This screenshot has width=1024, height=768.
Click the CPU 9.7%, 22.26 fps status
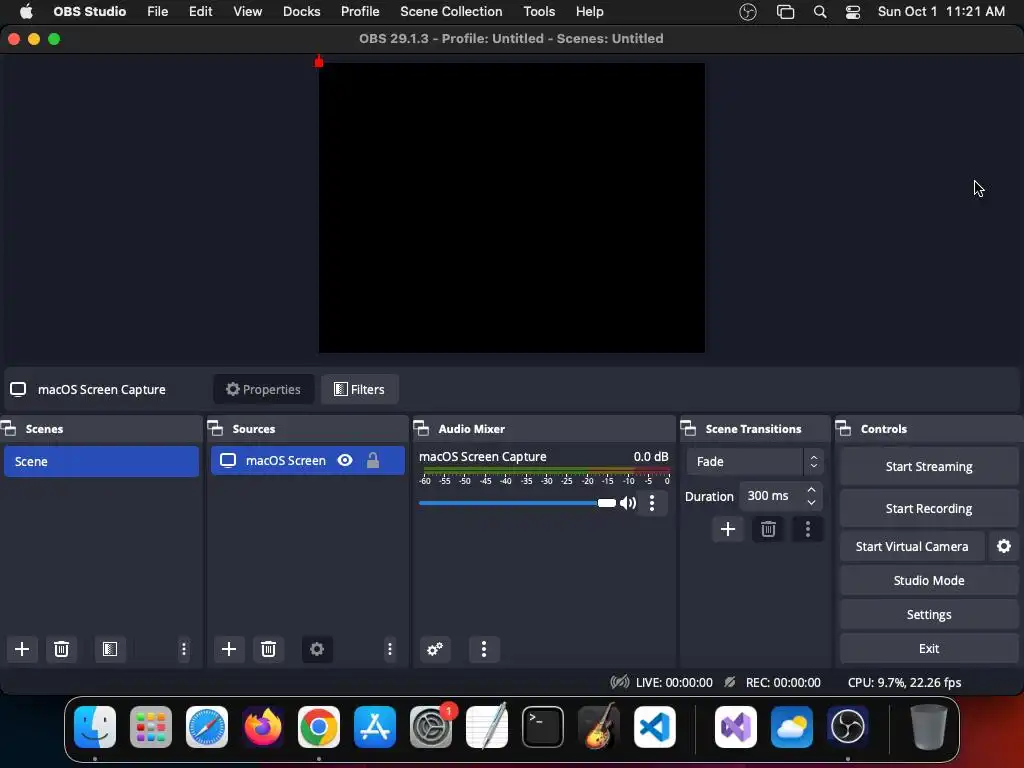click(x=904, y=682)
